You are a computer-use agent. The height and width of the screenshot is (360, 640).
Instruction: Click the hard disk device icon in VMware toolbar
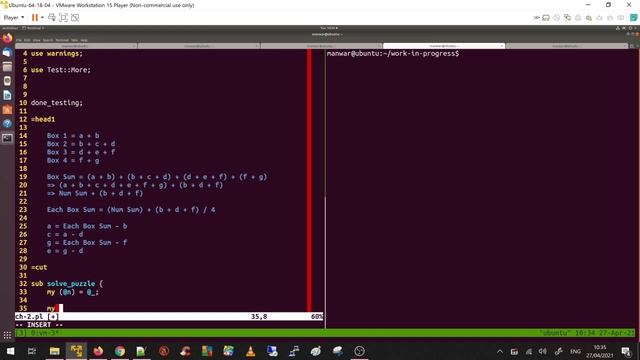coord(546,18)
